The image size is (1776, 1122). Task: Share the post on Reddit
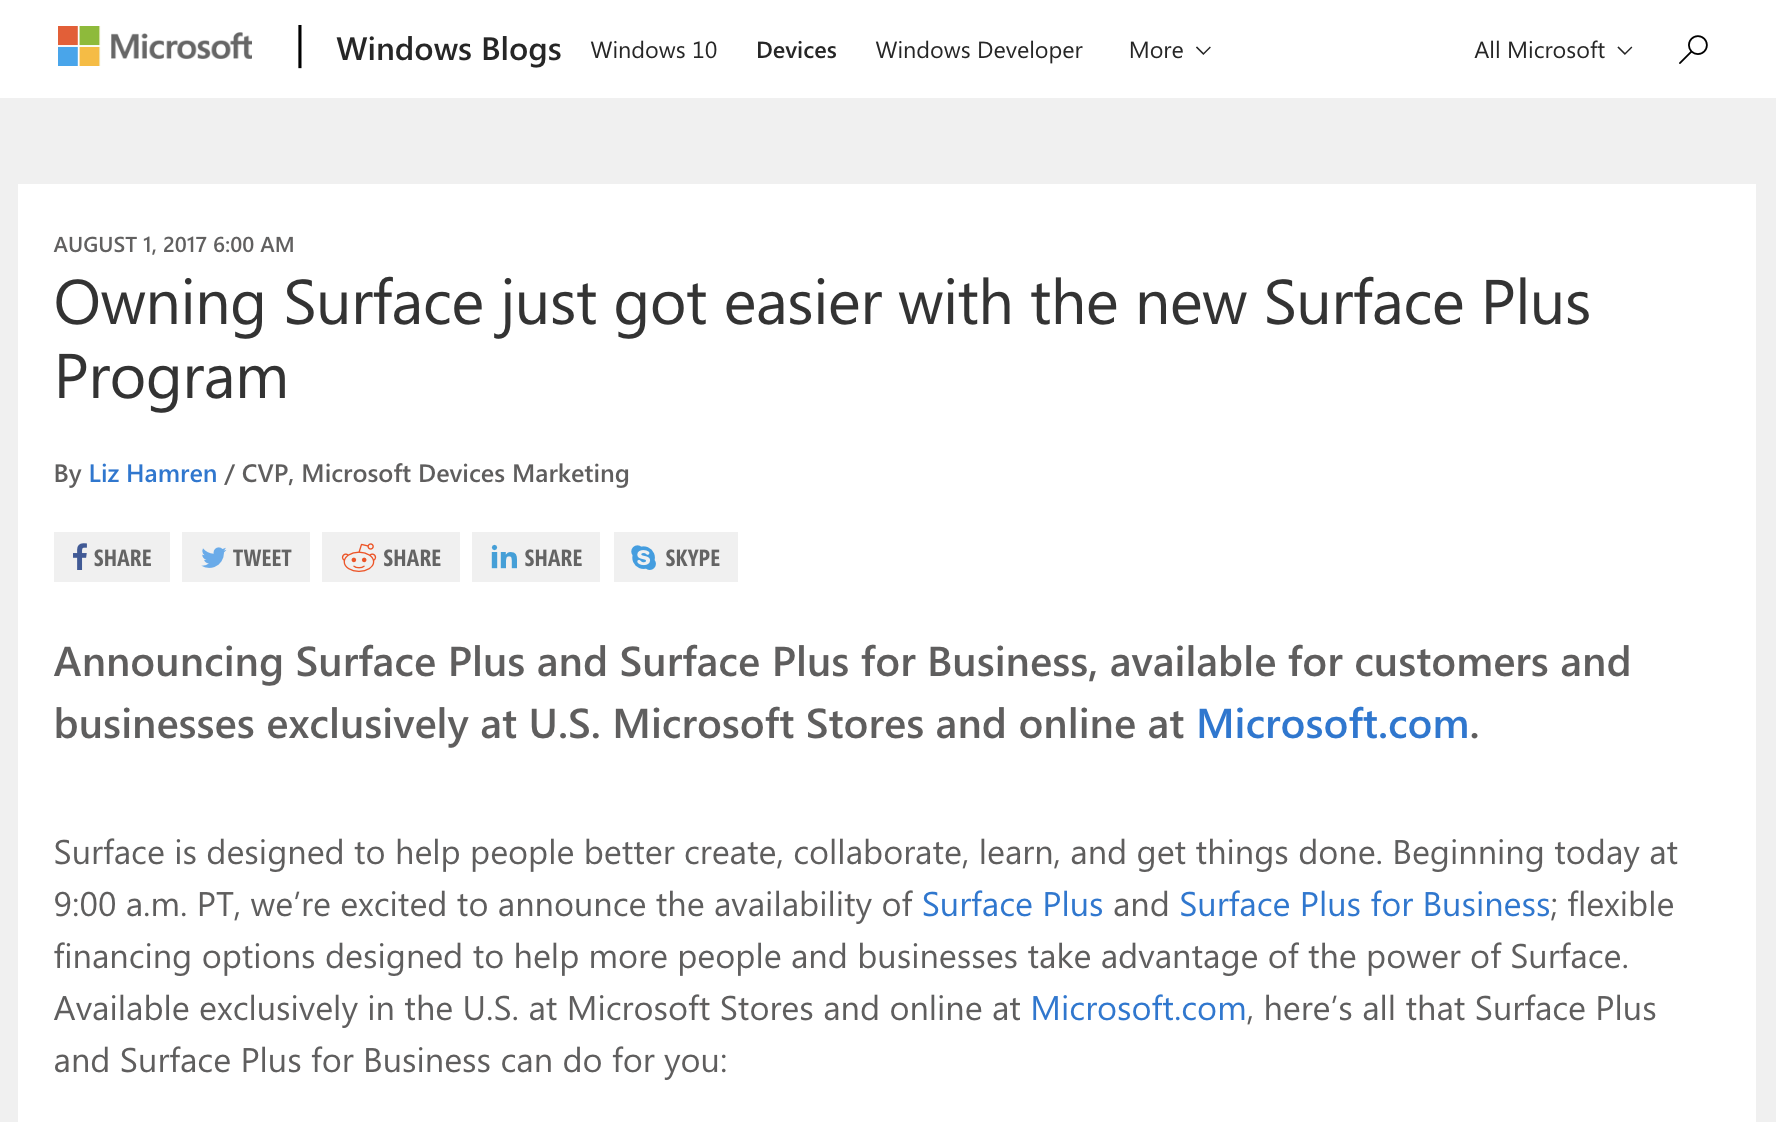[x=391, y=557]
